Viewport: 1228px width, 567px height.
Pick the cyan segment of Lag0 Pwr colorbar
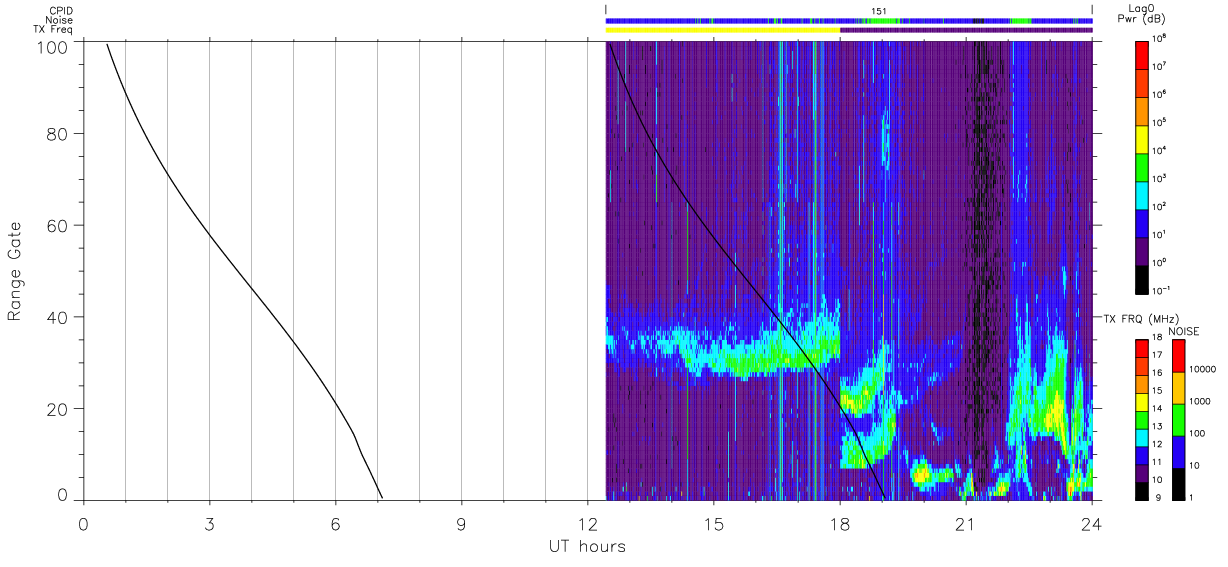[1142, 194]
